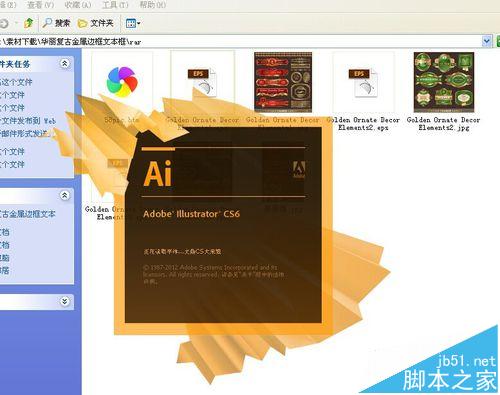The width and height of the screenshot is (500, 395).
Task: Toggle the 文件夹 folders pane button
Action: (95, 23)
